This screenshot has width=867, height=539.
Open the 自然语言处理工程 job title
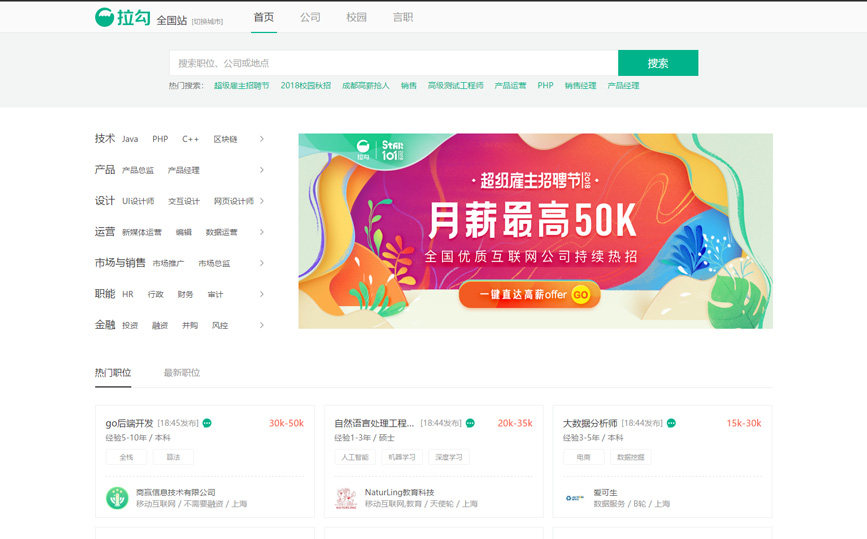coord(374,423)
